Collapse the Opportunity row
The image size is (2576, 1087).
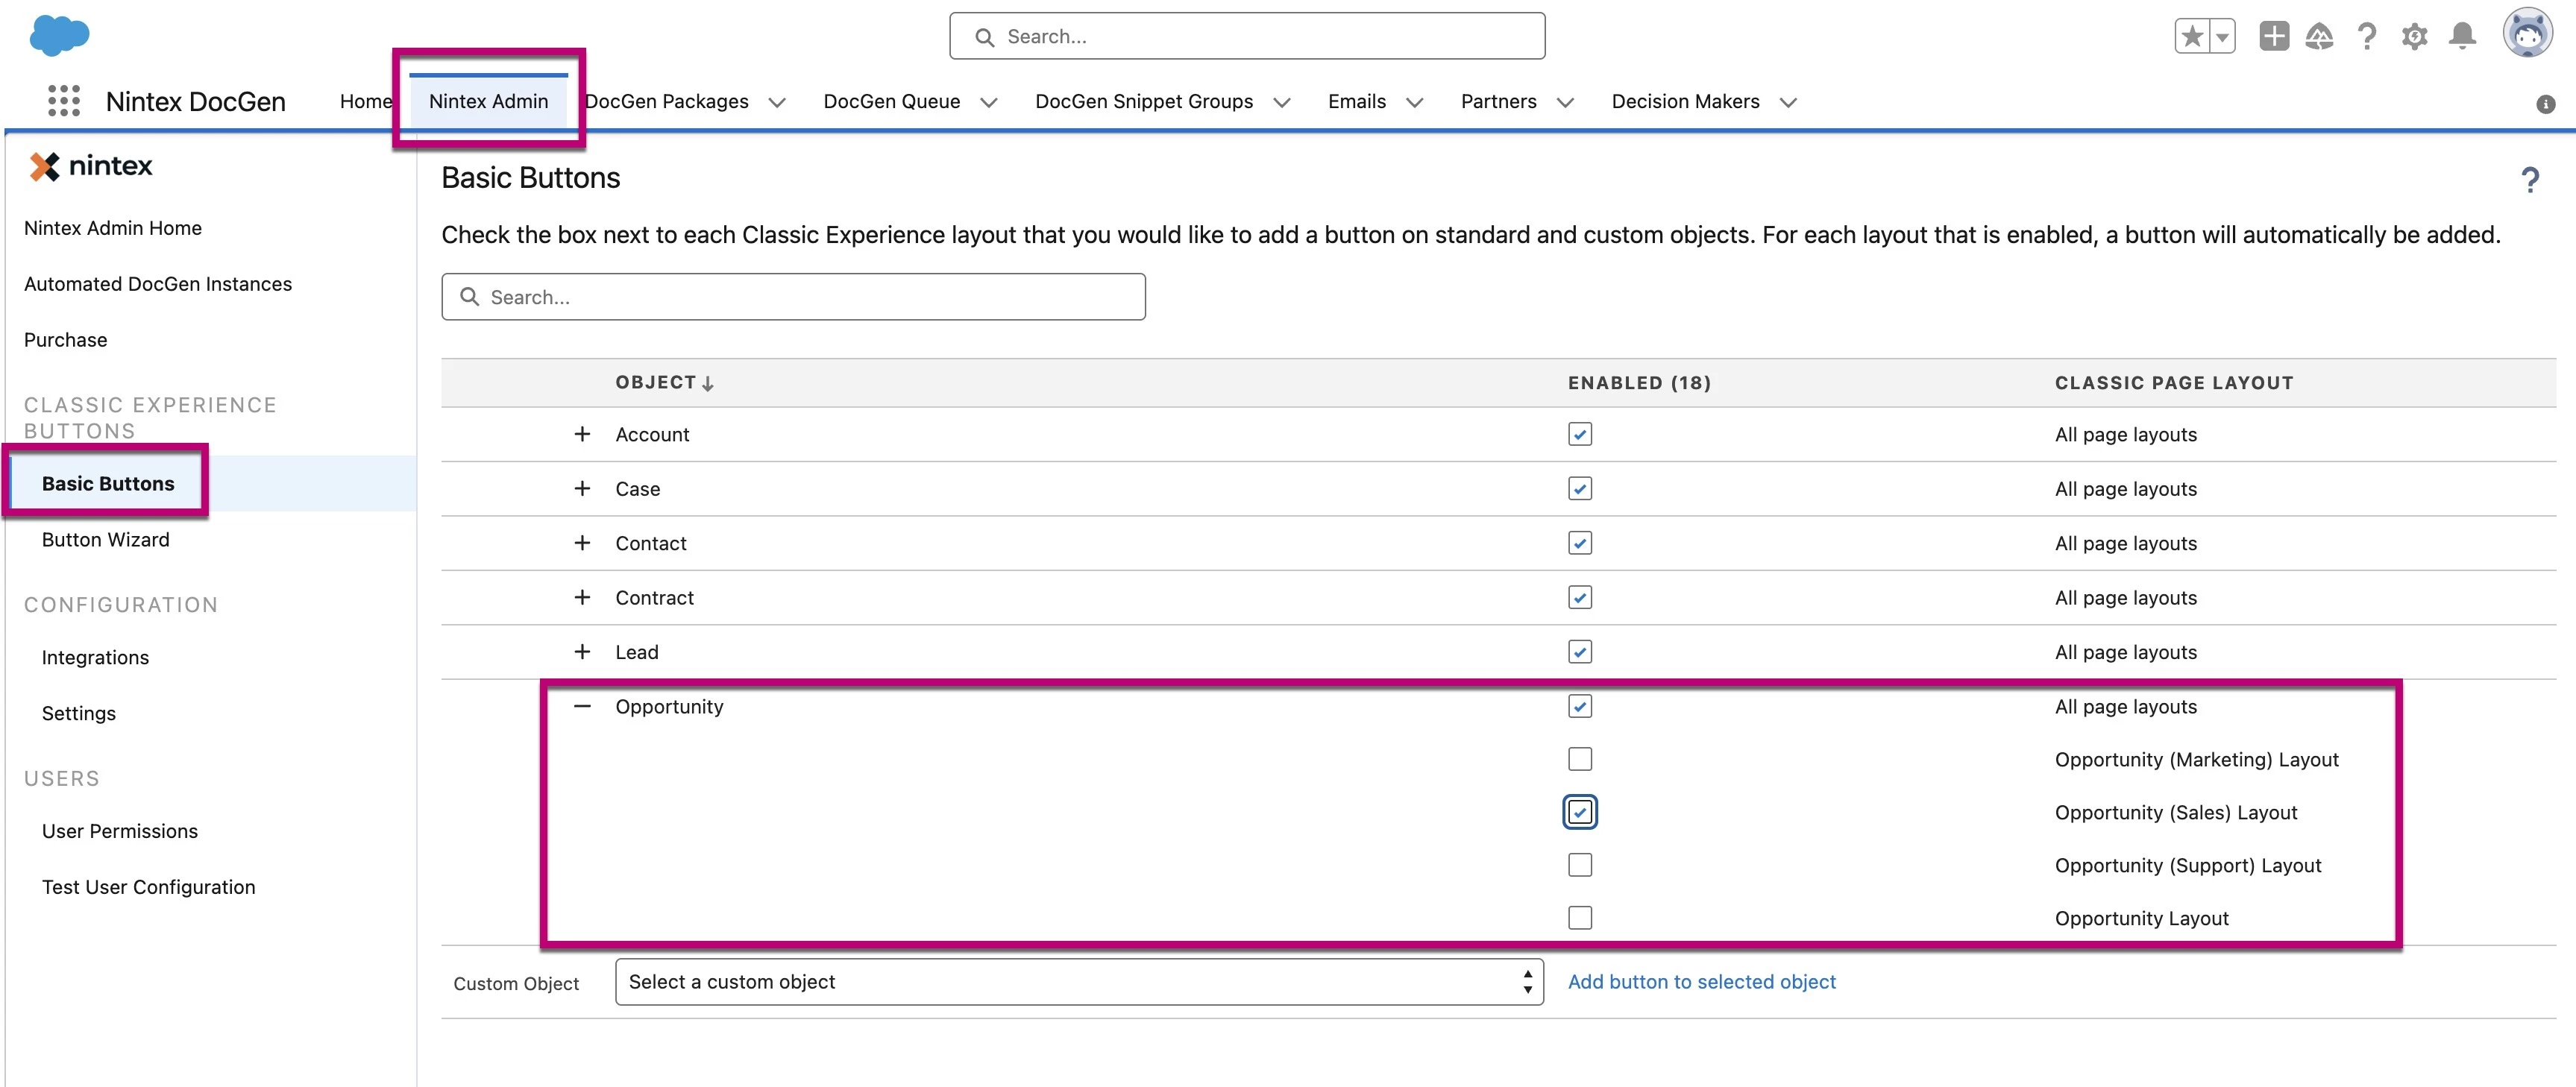pyautogui.click(x=582, y=707)
